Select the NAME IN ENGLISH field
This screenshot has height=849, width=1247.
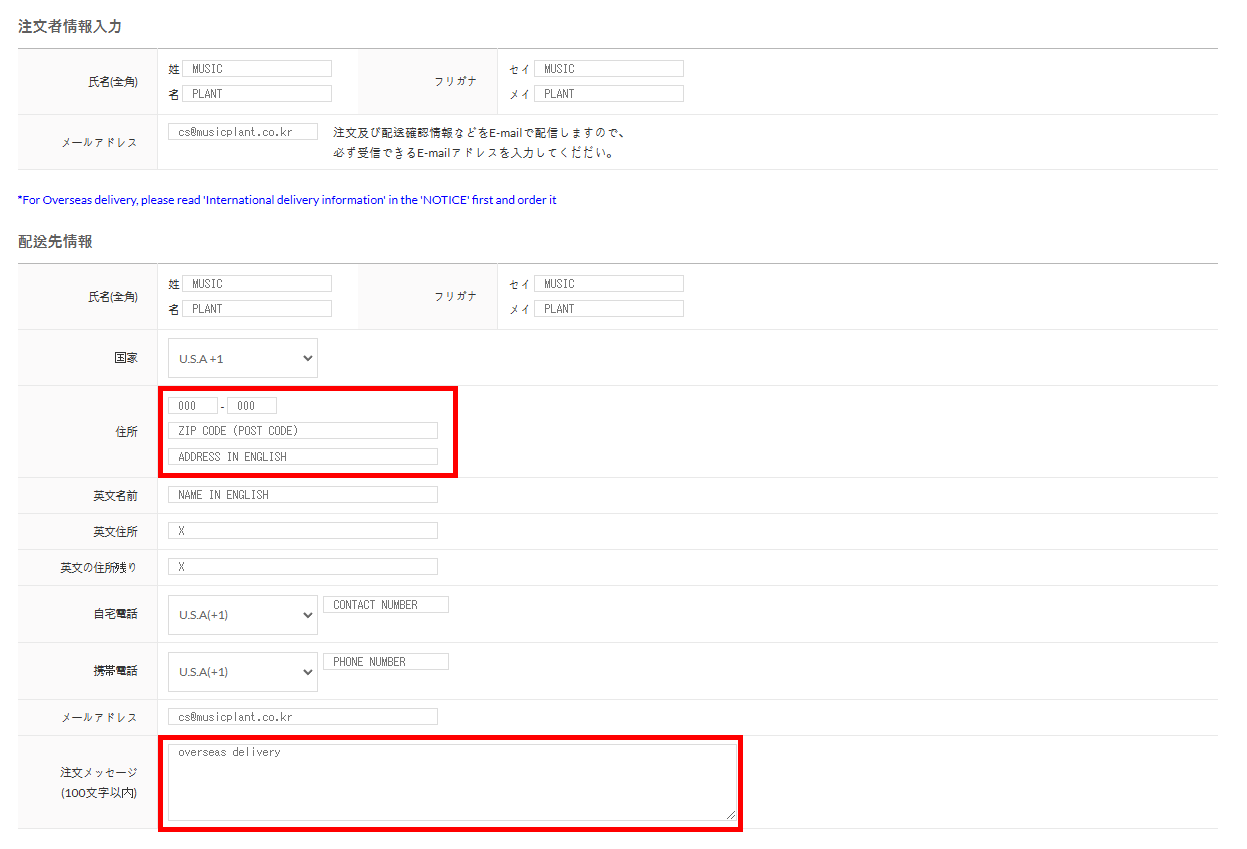pos(303,495)
